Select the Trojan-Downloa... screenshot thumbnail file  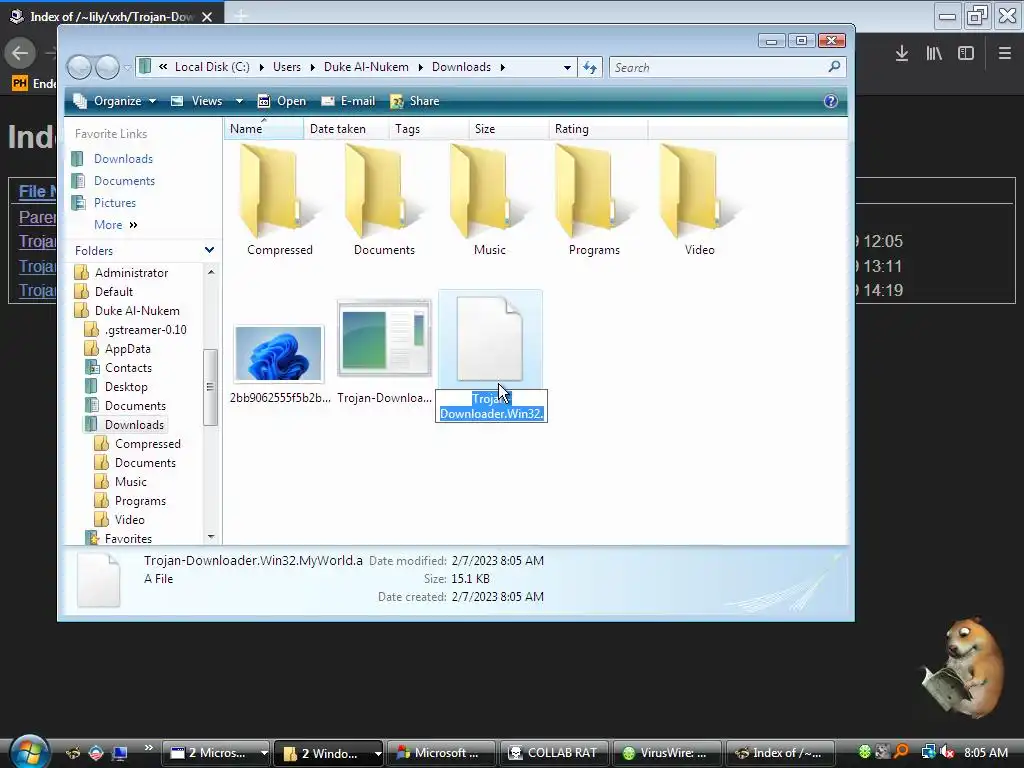384,338
